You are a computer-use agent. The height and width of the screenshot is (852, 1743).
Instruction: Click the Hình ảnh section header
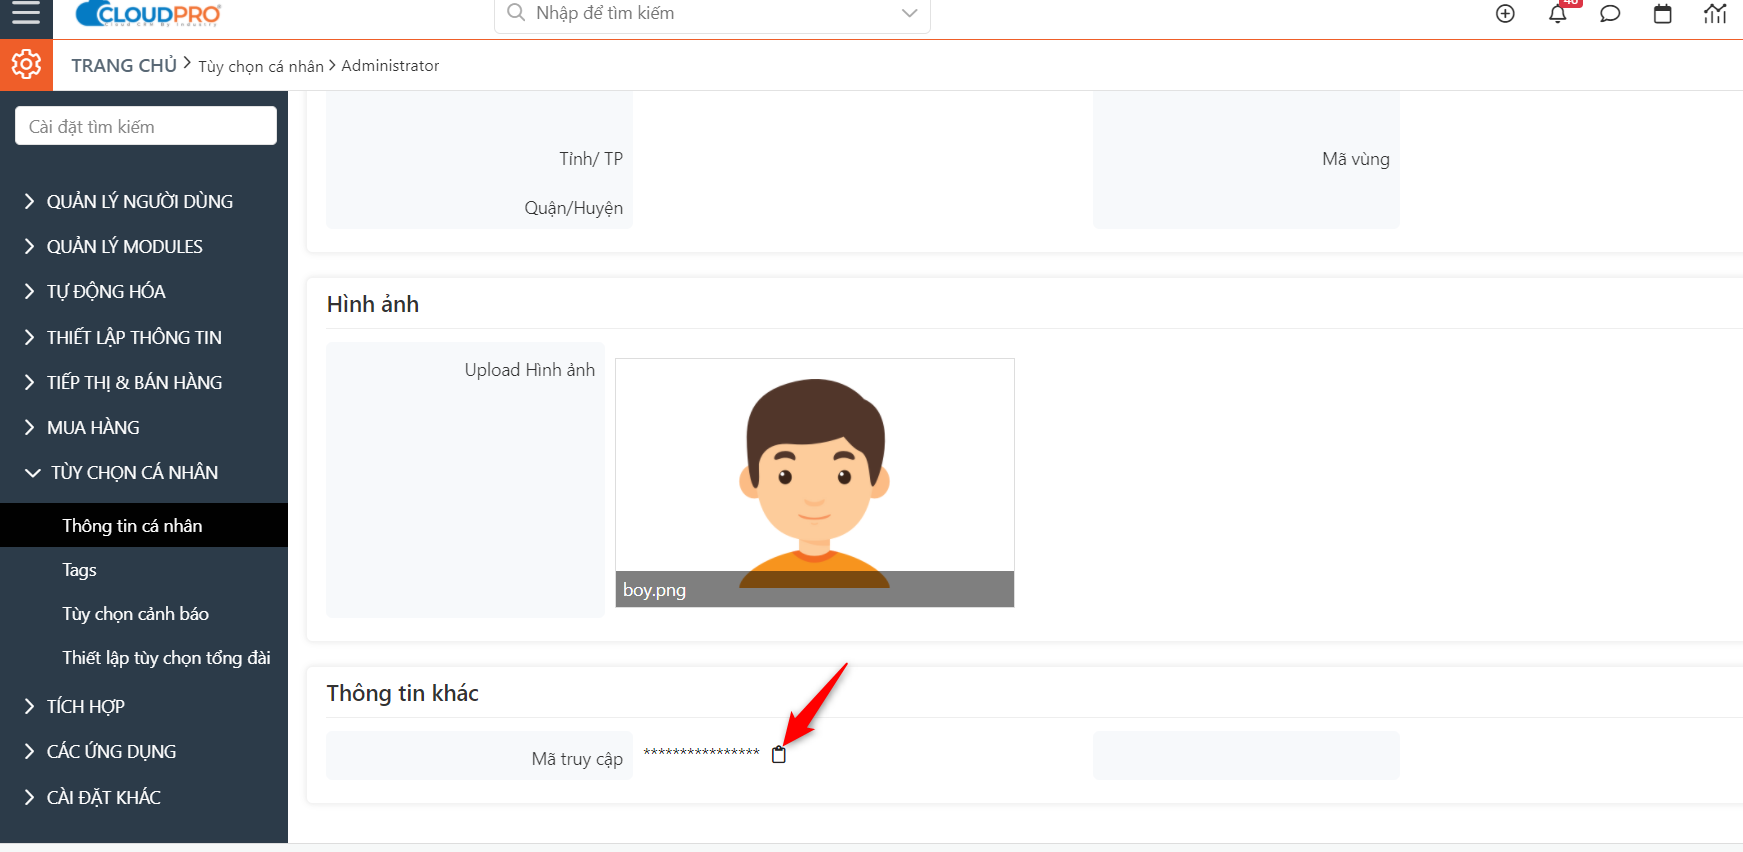373,304
